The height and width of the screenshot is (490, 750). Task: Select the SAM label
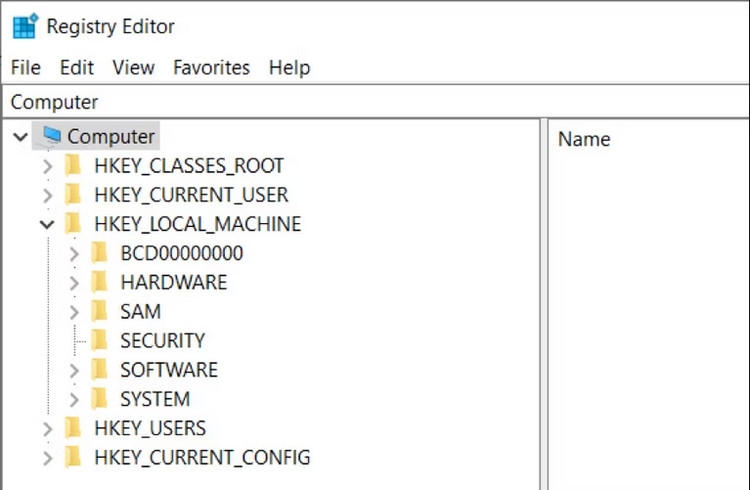coord(141,312)
